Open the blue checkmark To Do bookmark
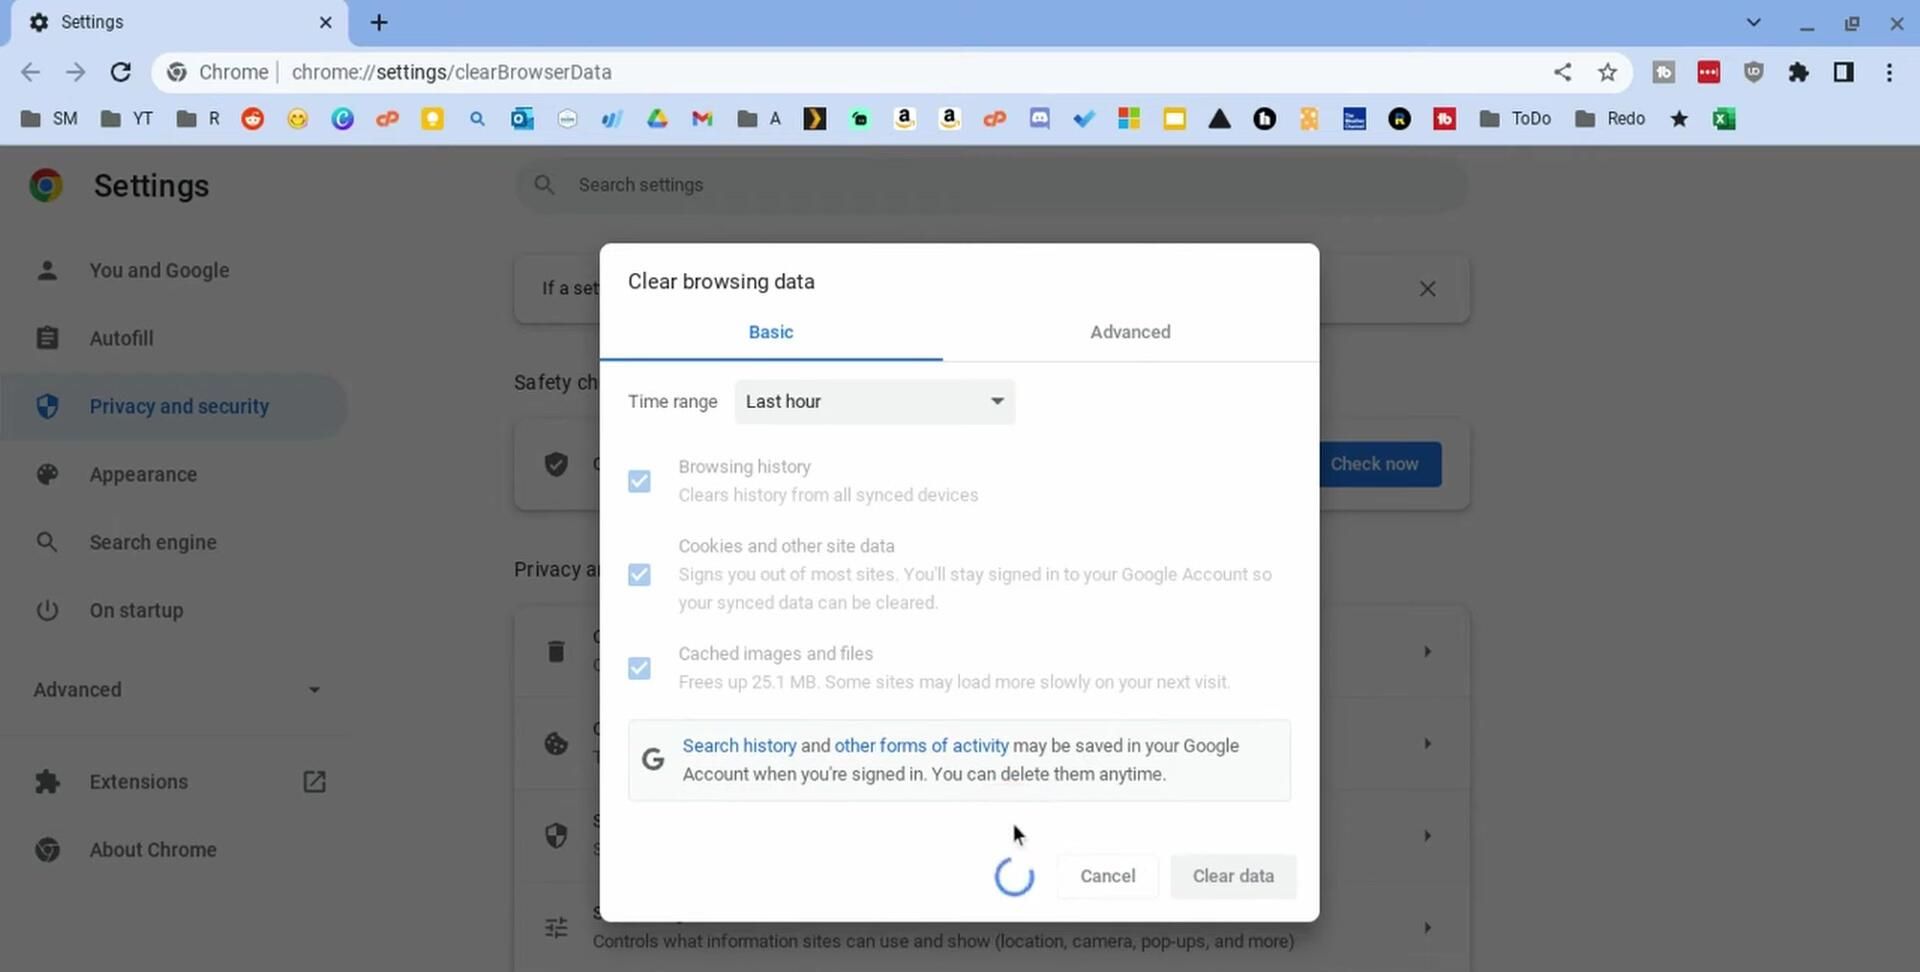The height and width of the screenshot is (972, 1920). 1084,119
